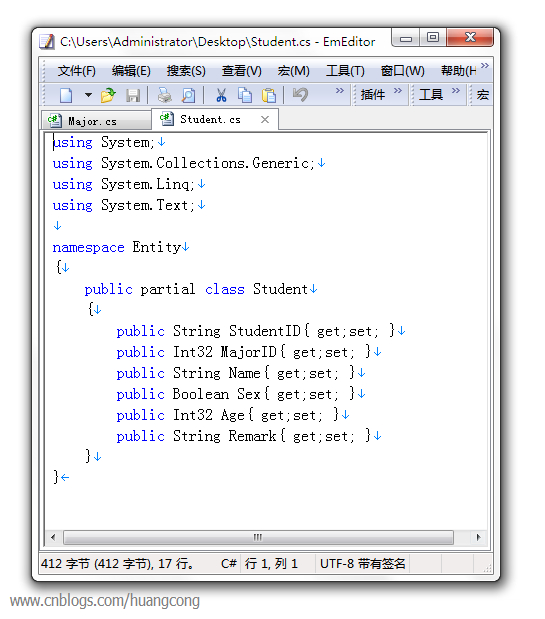Click the scroll left arrow
The width and height of the screenshot is (545, 619).
pos(53,537)
